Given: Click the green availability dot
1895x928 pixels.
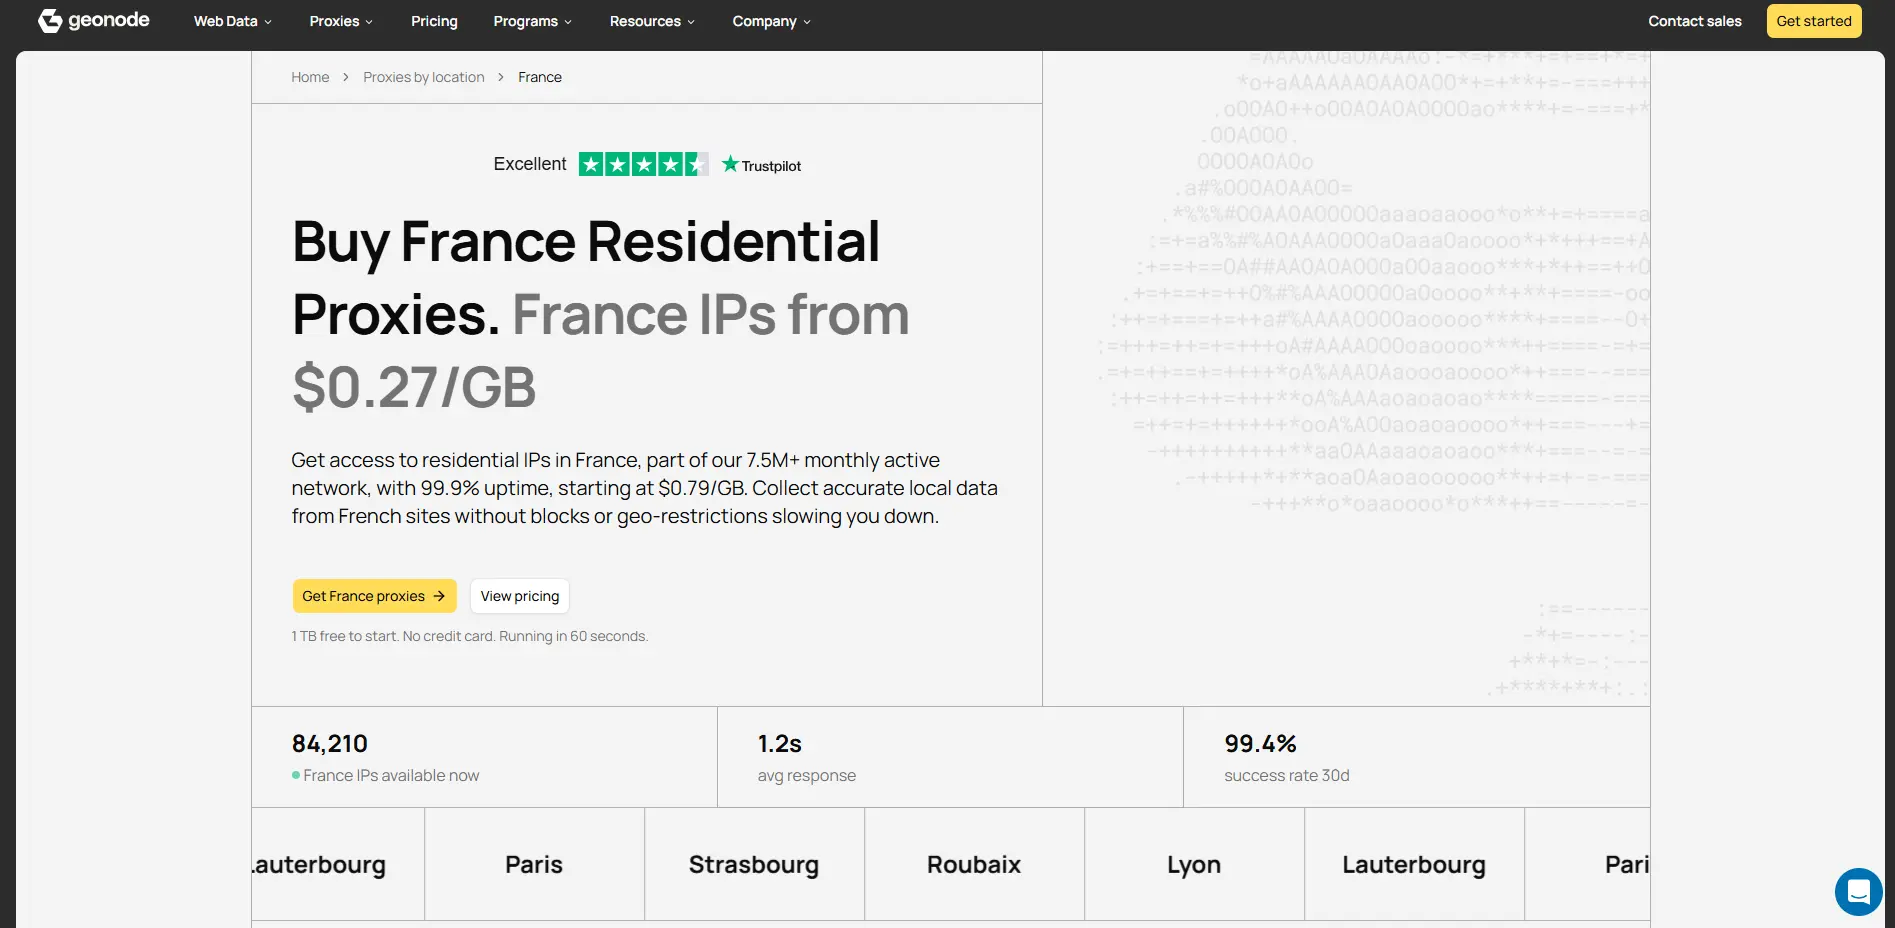Looking at the screenshot, I should [x=296, y=775].
